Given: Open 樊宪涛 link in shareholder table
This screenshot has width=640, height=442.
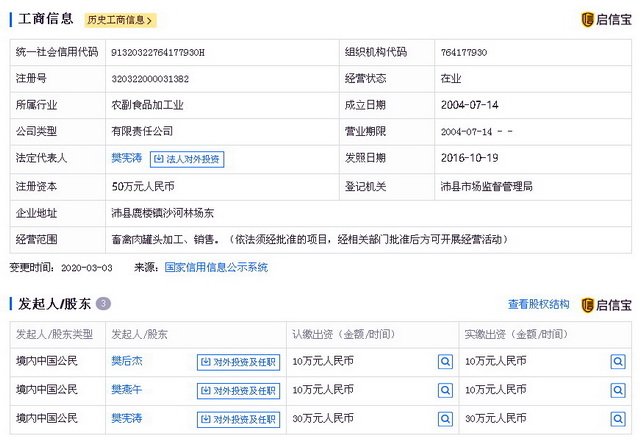Looking at the screenshot, I should (126, 417).
